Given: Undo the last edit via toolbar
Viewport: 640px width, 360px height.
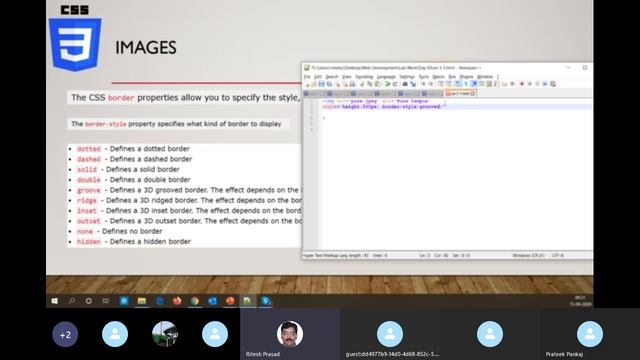Looking at the screenshot, I should pyautogui.click(x=387, y=84).
